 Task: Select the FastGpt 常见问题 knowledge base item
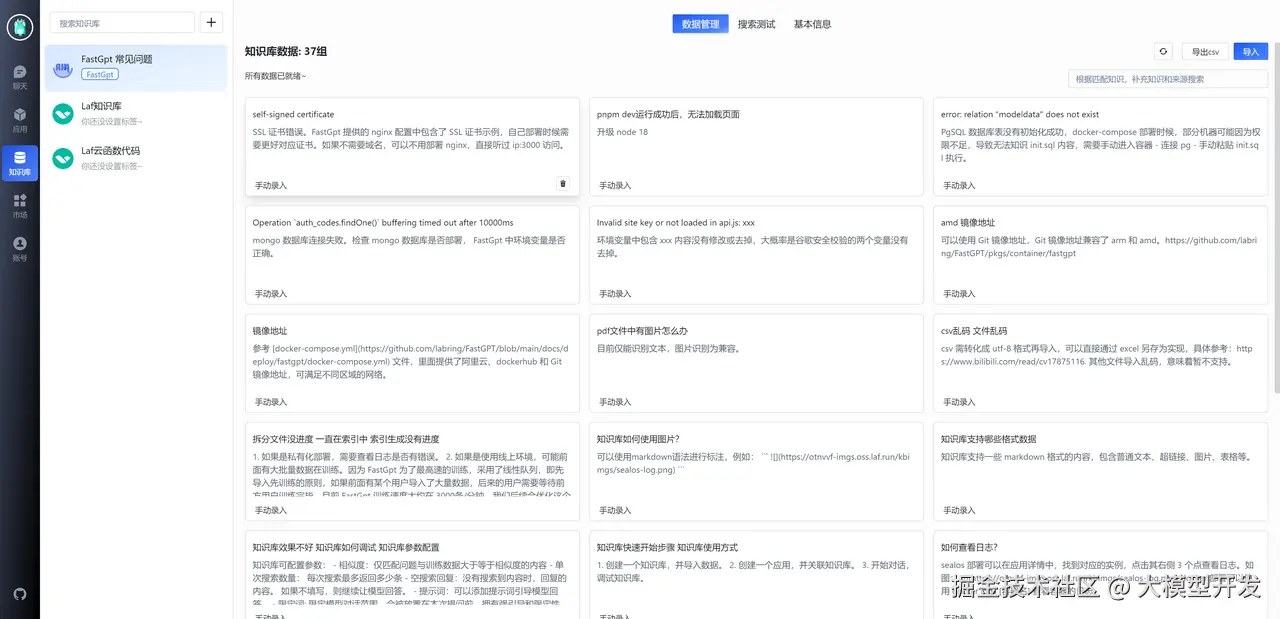coord(136,68)
